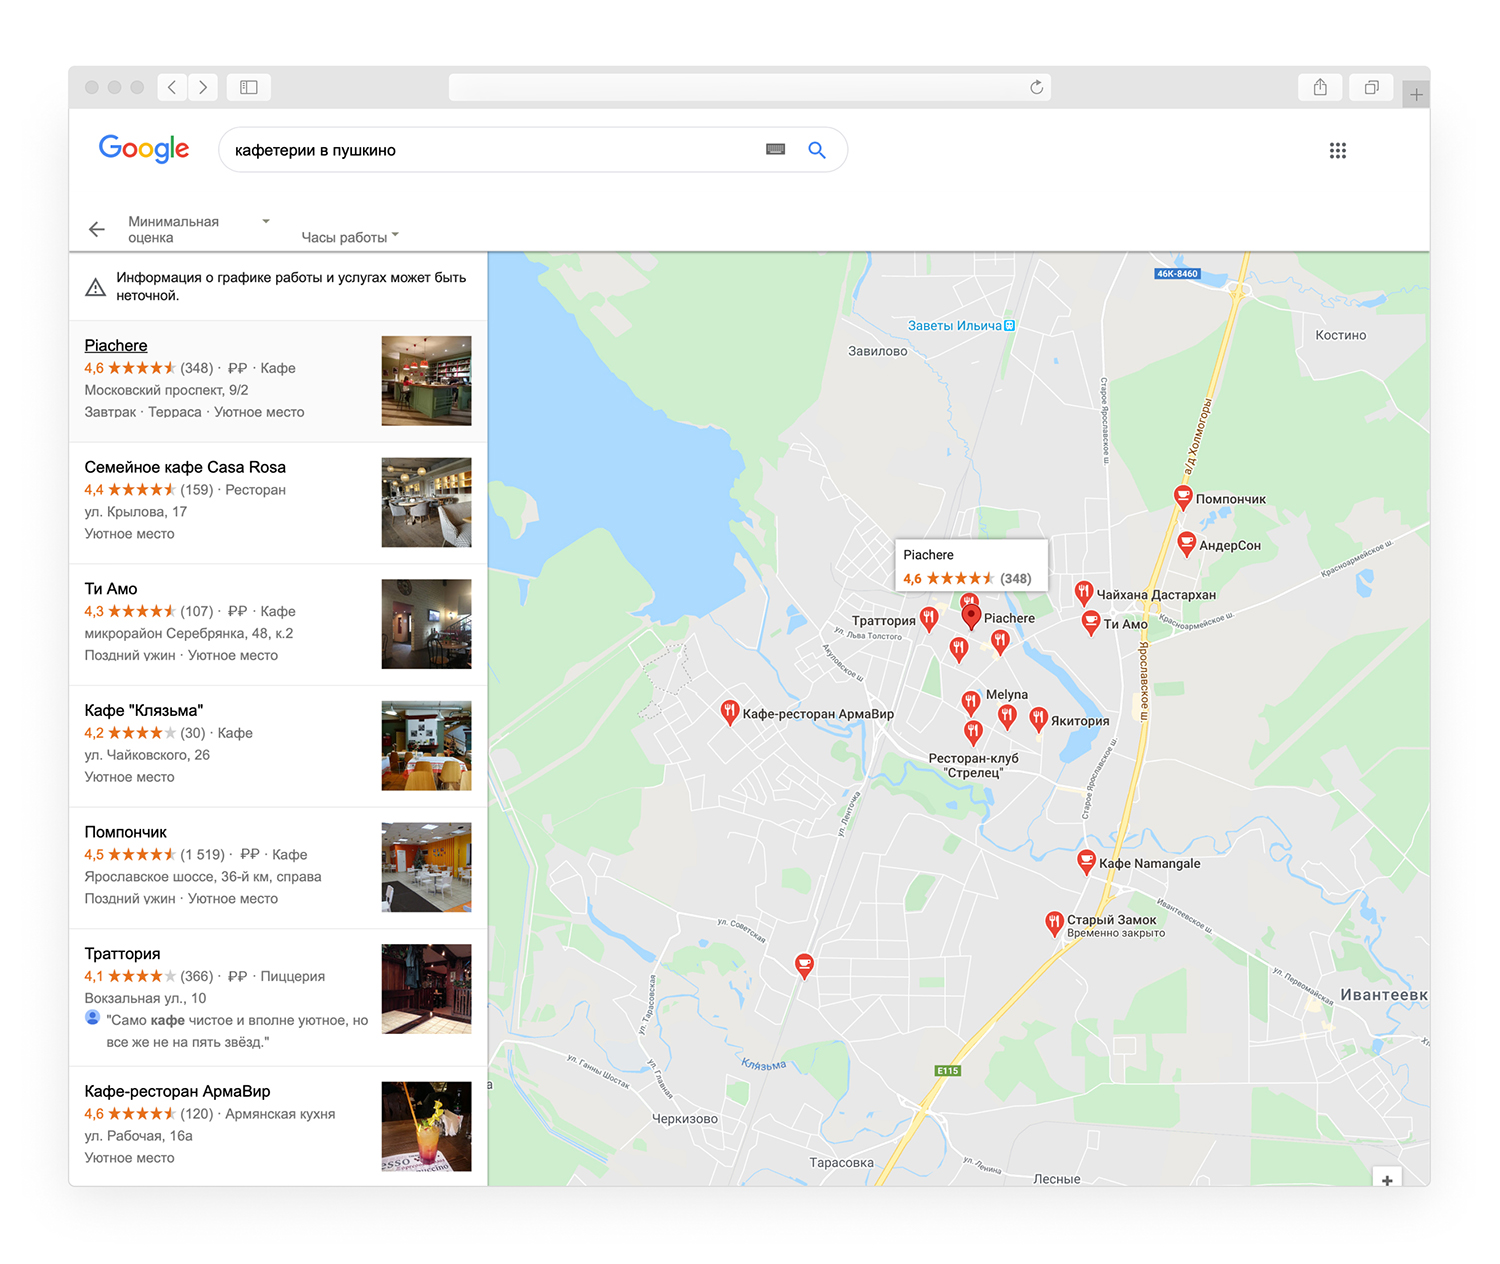Zoom in on the map with plus button
This screenshot has height=1264, width=1500.
pos(1386,1180)
